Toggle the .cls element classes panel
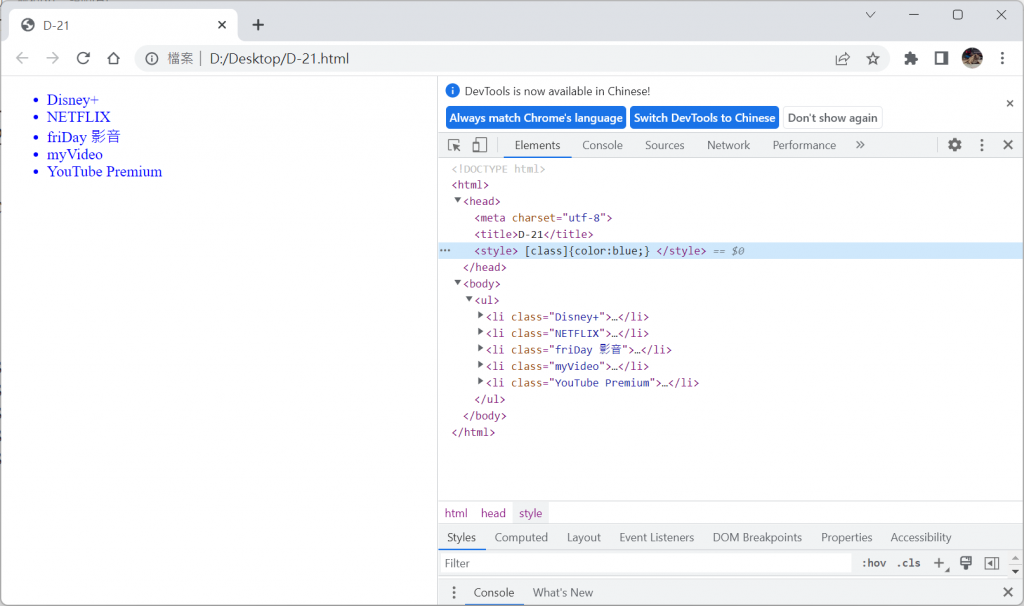Viewport: 1024px width, 606px height. tap(908, 563)
